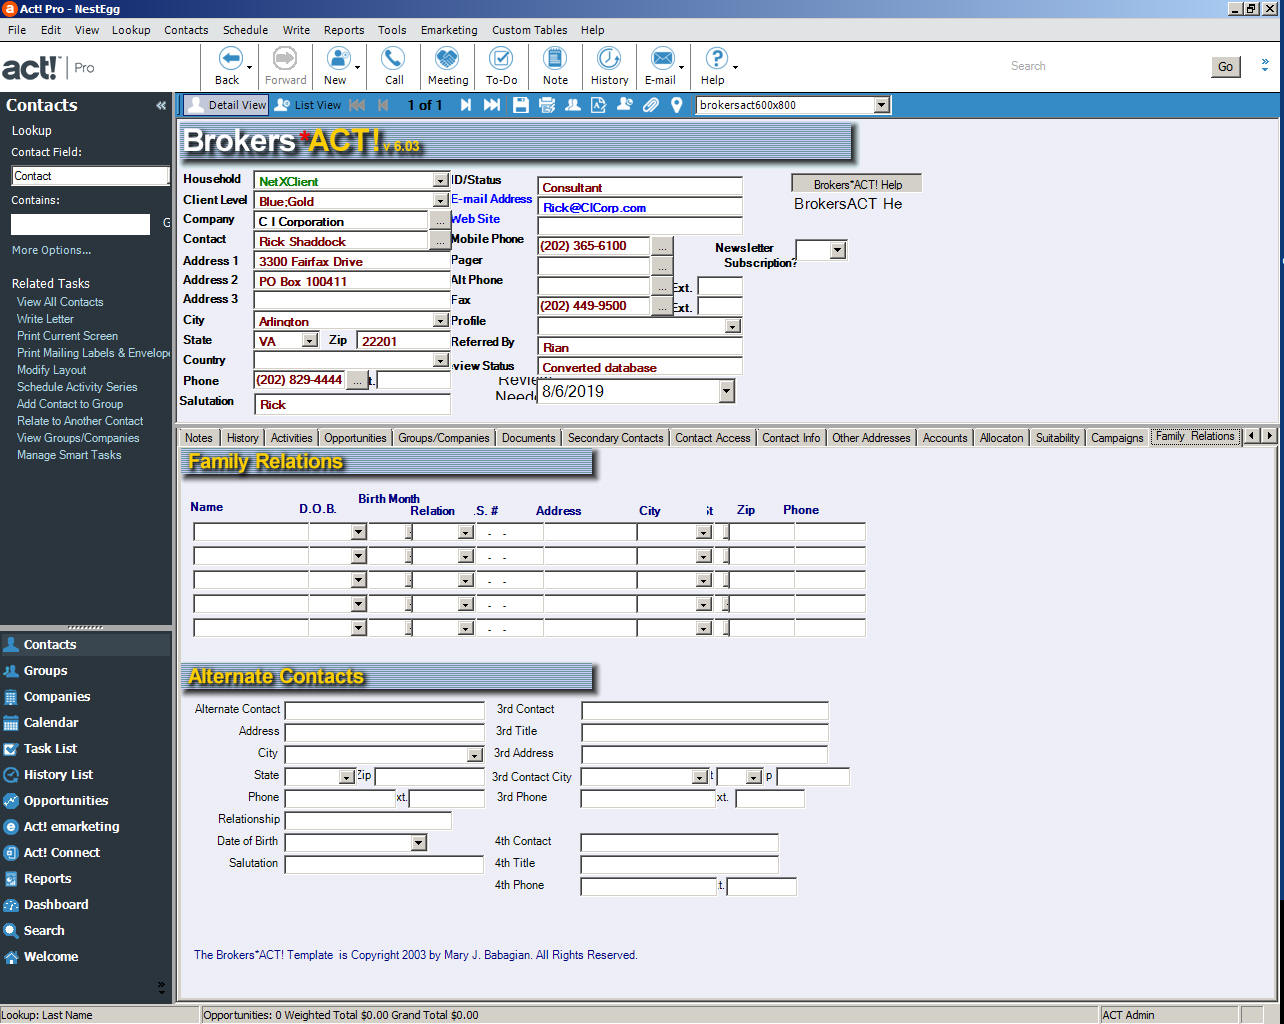Collapse the Contacts sidebar with double chevron
This screenshot has height=1024, width=1284.
pyautogui.click(x=161, y=105)
